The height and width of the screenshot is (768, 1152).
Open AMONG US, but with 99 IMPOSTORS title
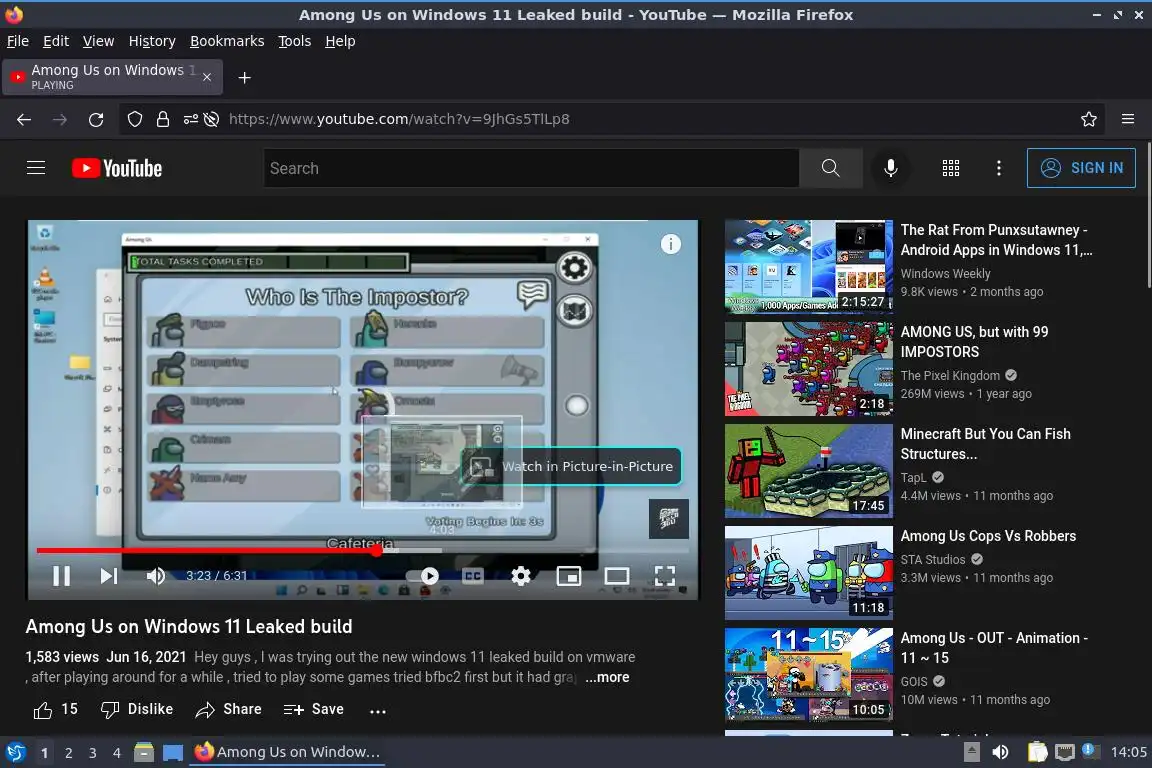974,342
